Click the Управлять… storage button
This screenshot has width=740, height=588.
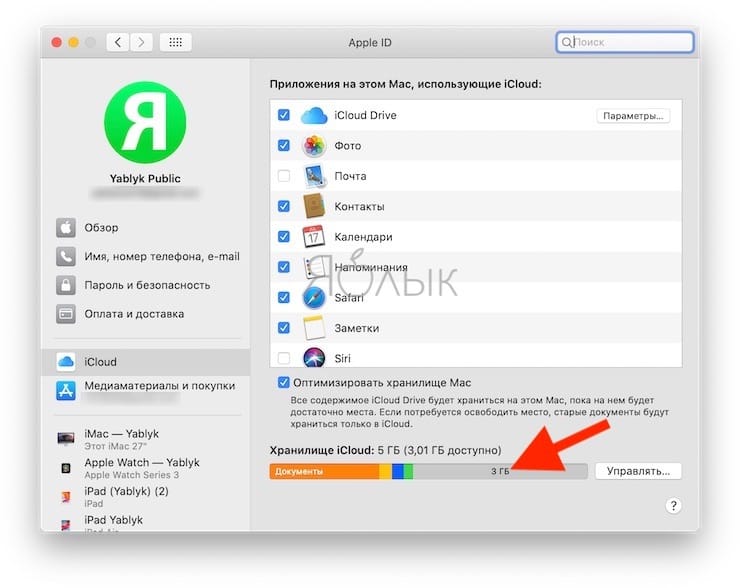tap(638, 471)
